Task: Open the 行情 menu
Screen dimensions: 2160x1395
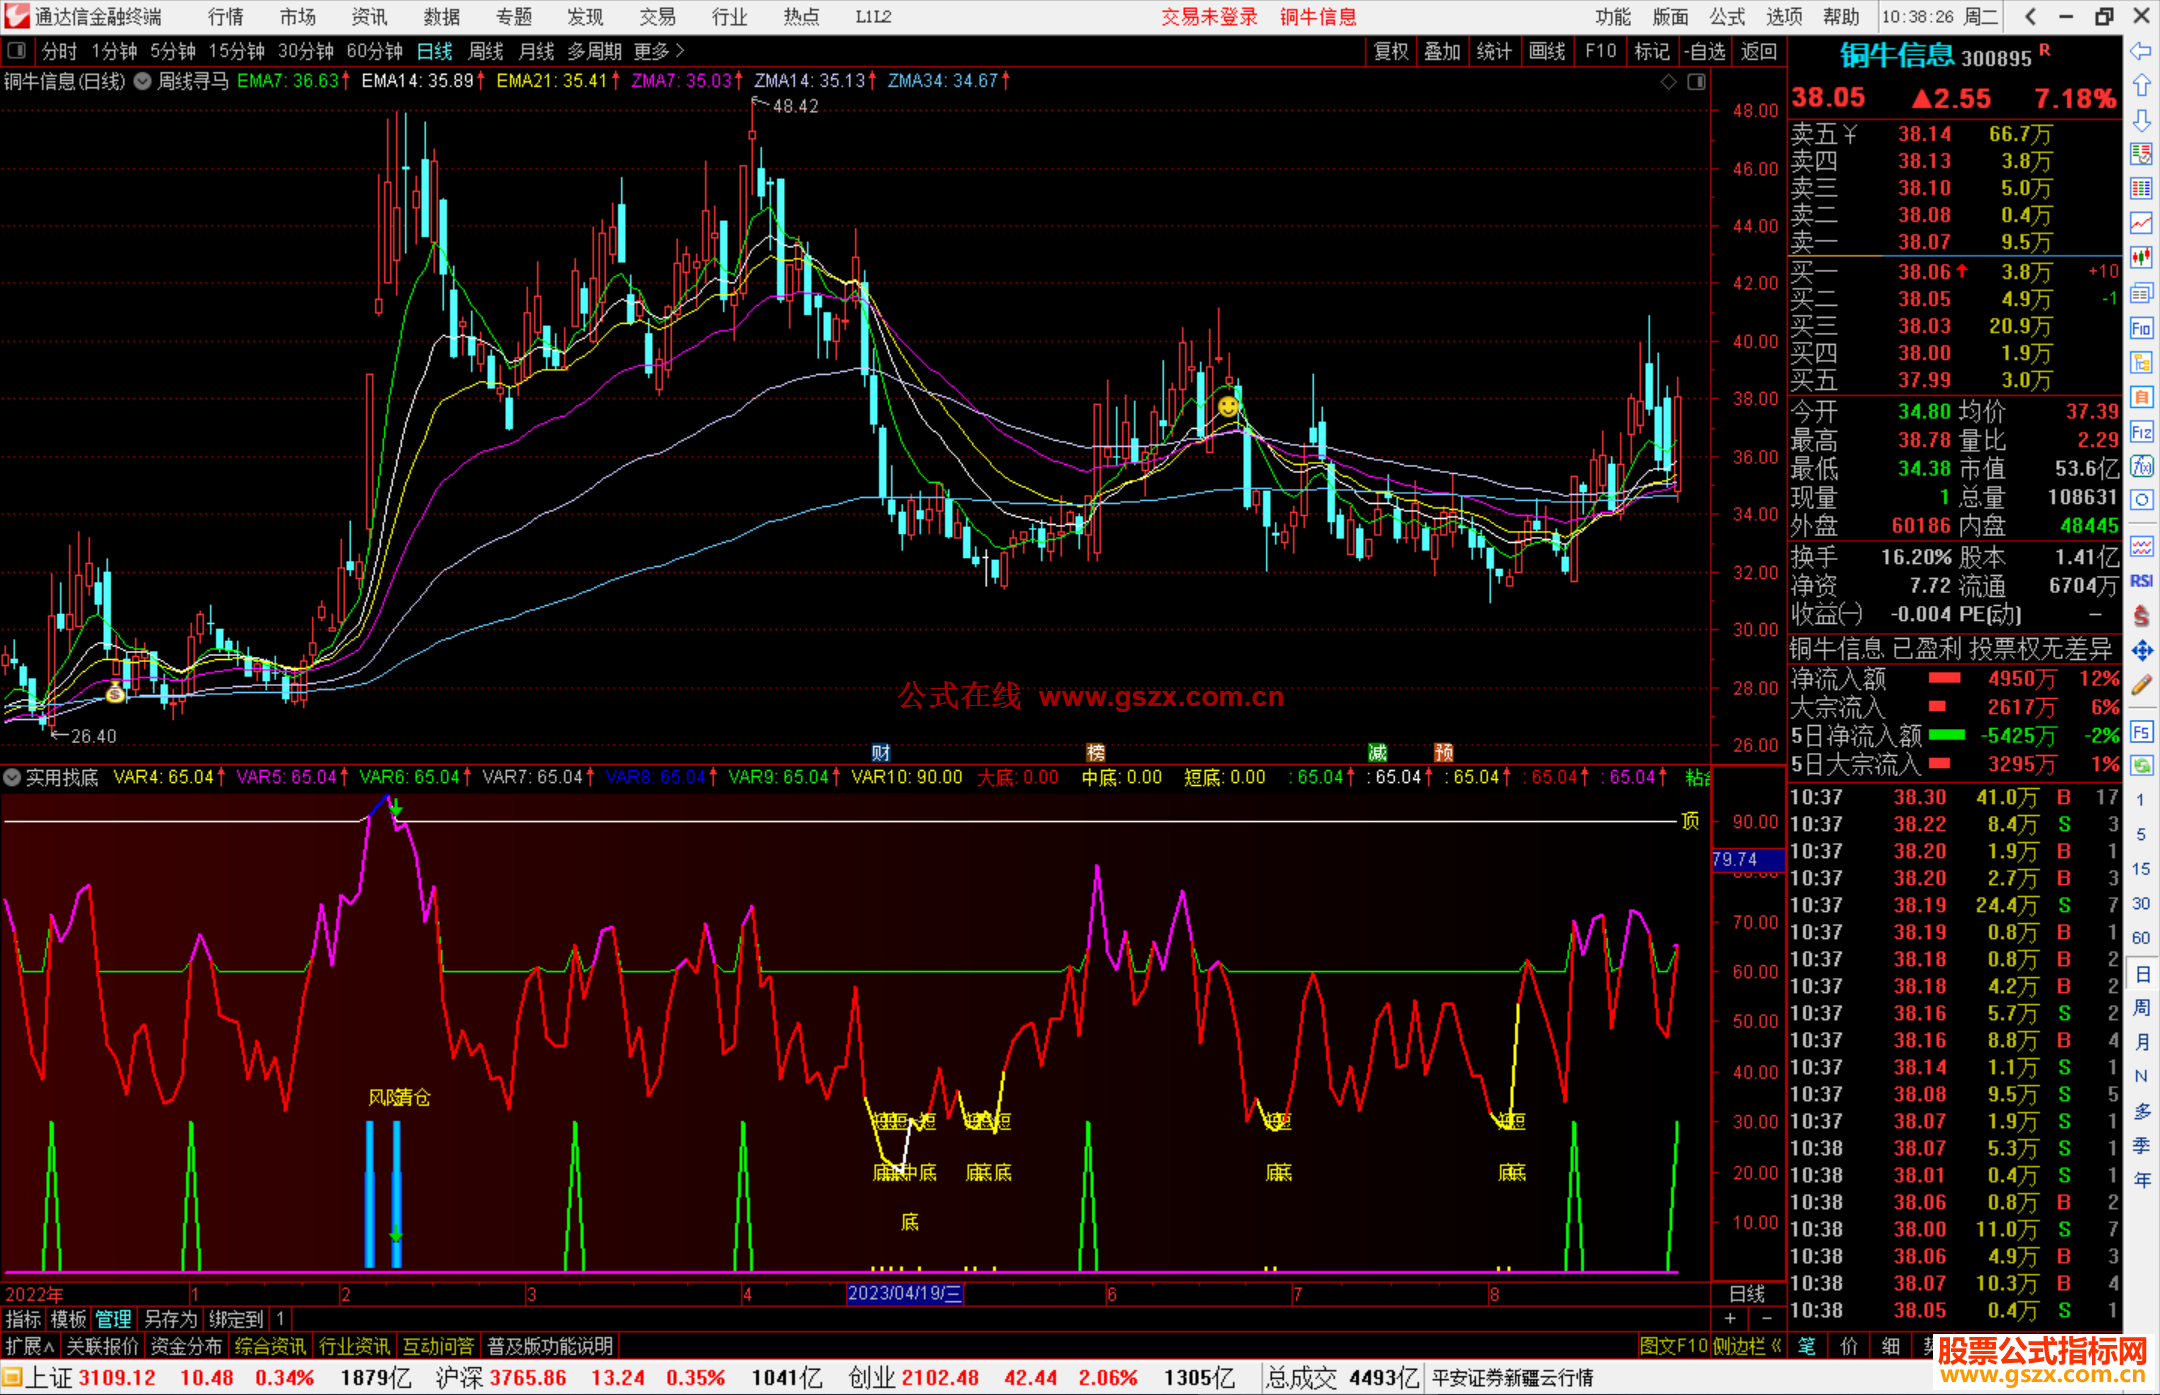Action: coord(225,16)
